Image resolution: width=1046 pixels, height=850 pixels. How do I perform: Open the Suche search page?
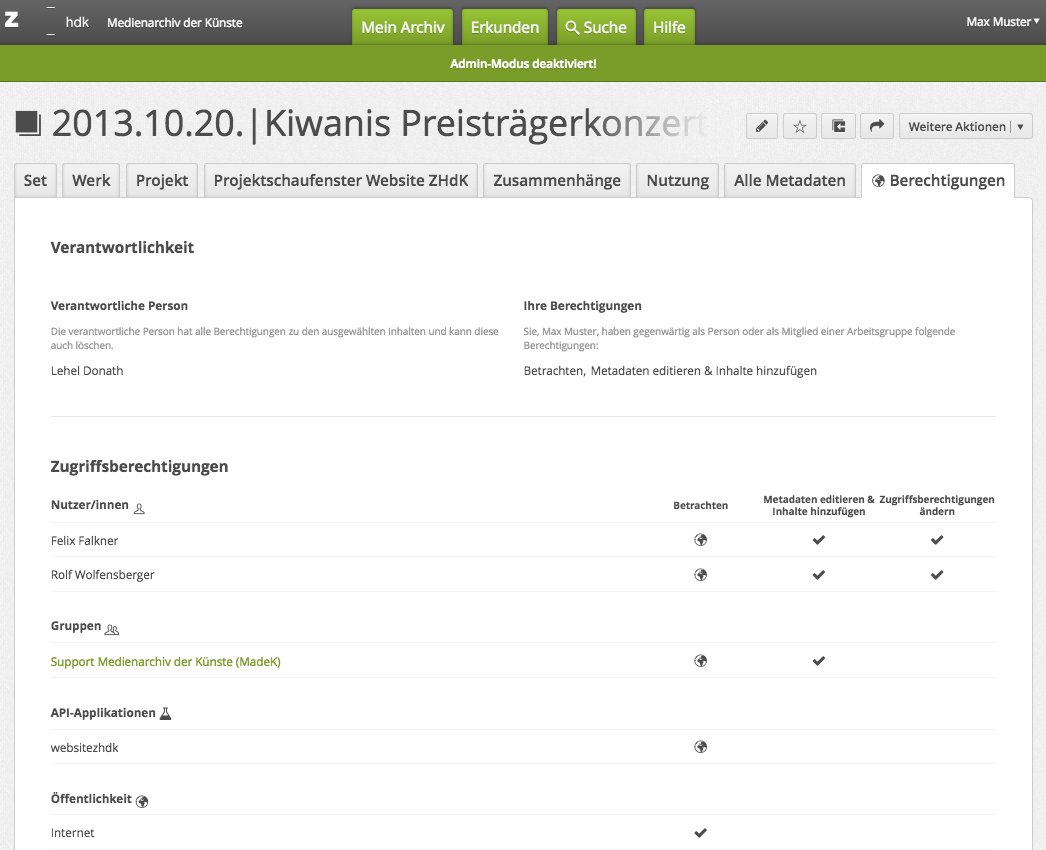(x=596, y=27)
